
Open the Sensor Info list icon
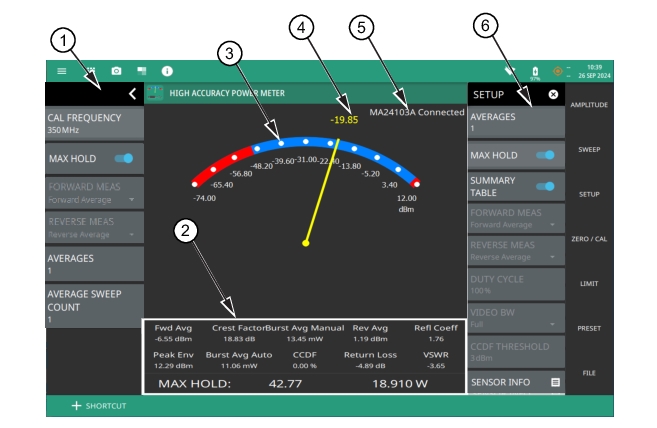click(554, 382)
